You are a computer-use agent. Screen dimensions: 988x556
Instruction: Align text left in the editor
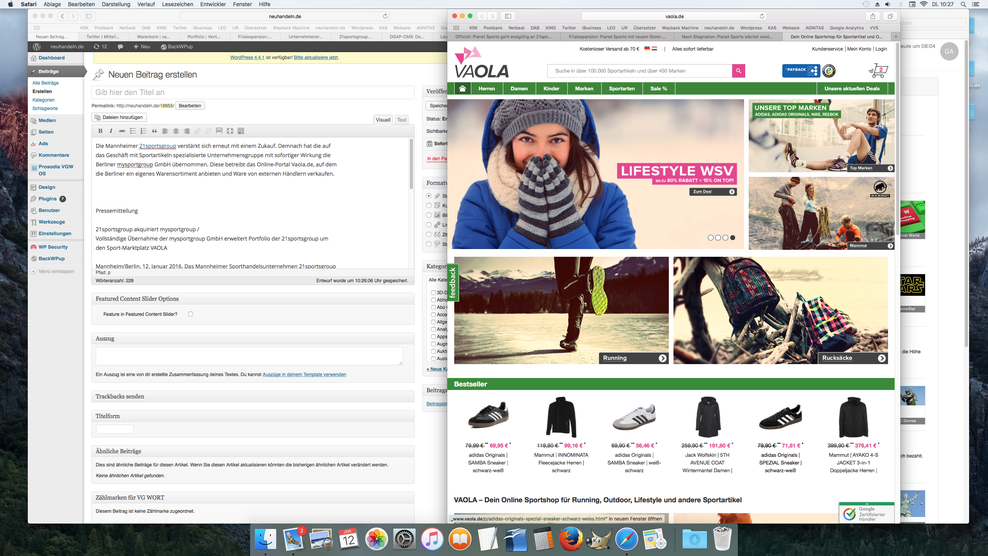point(165,131)
